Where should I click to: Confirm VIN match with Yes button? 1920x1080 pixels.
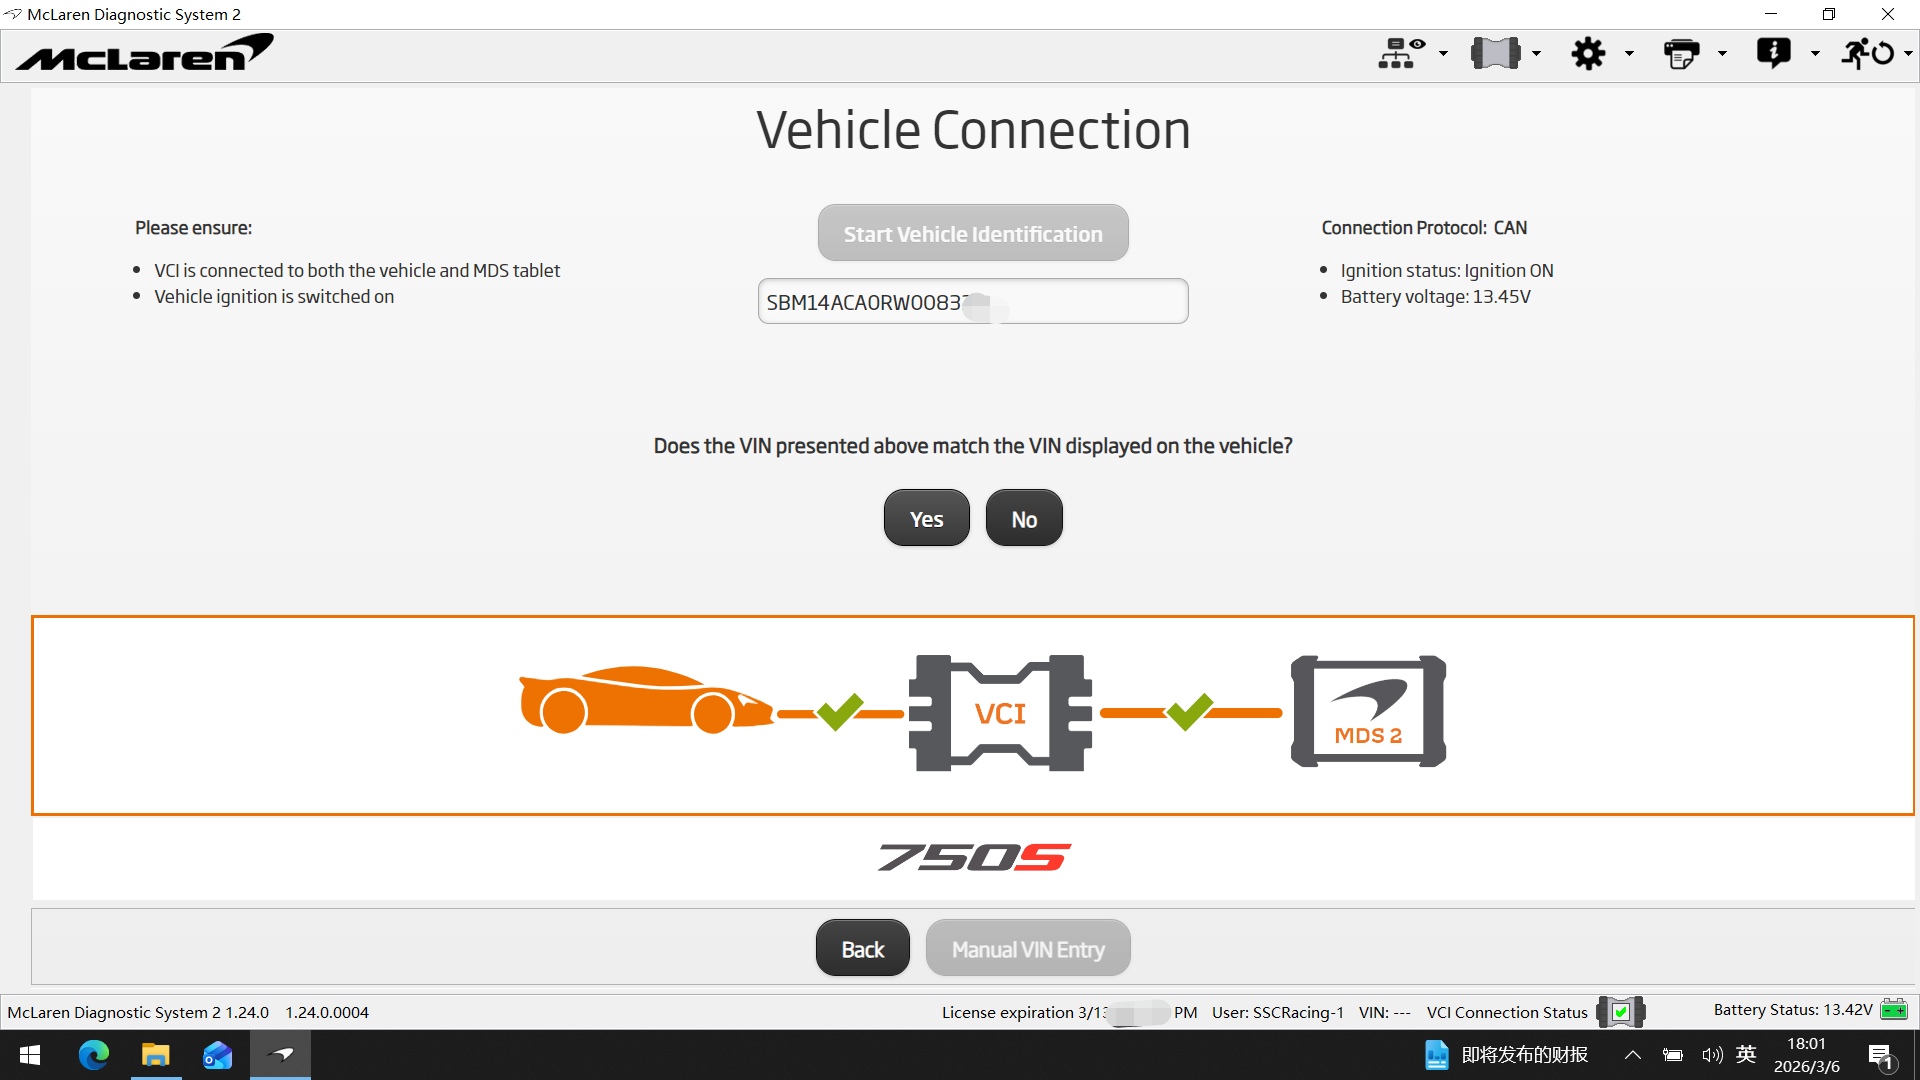(926, 518)
